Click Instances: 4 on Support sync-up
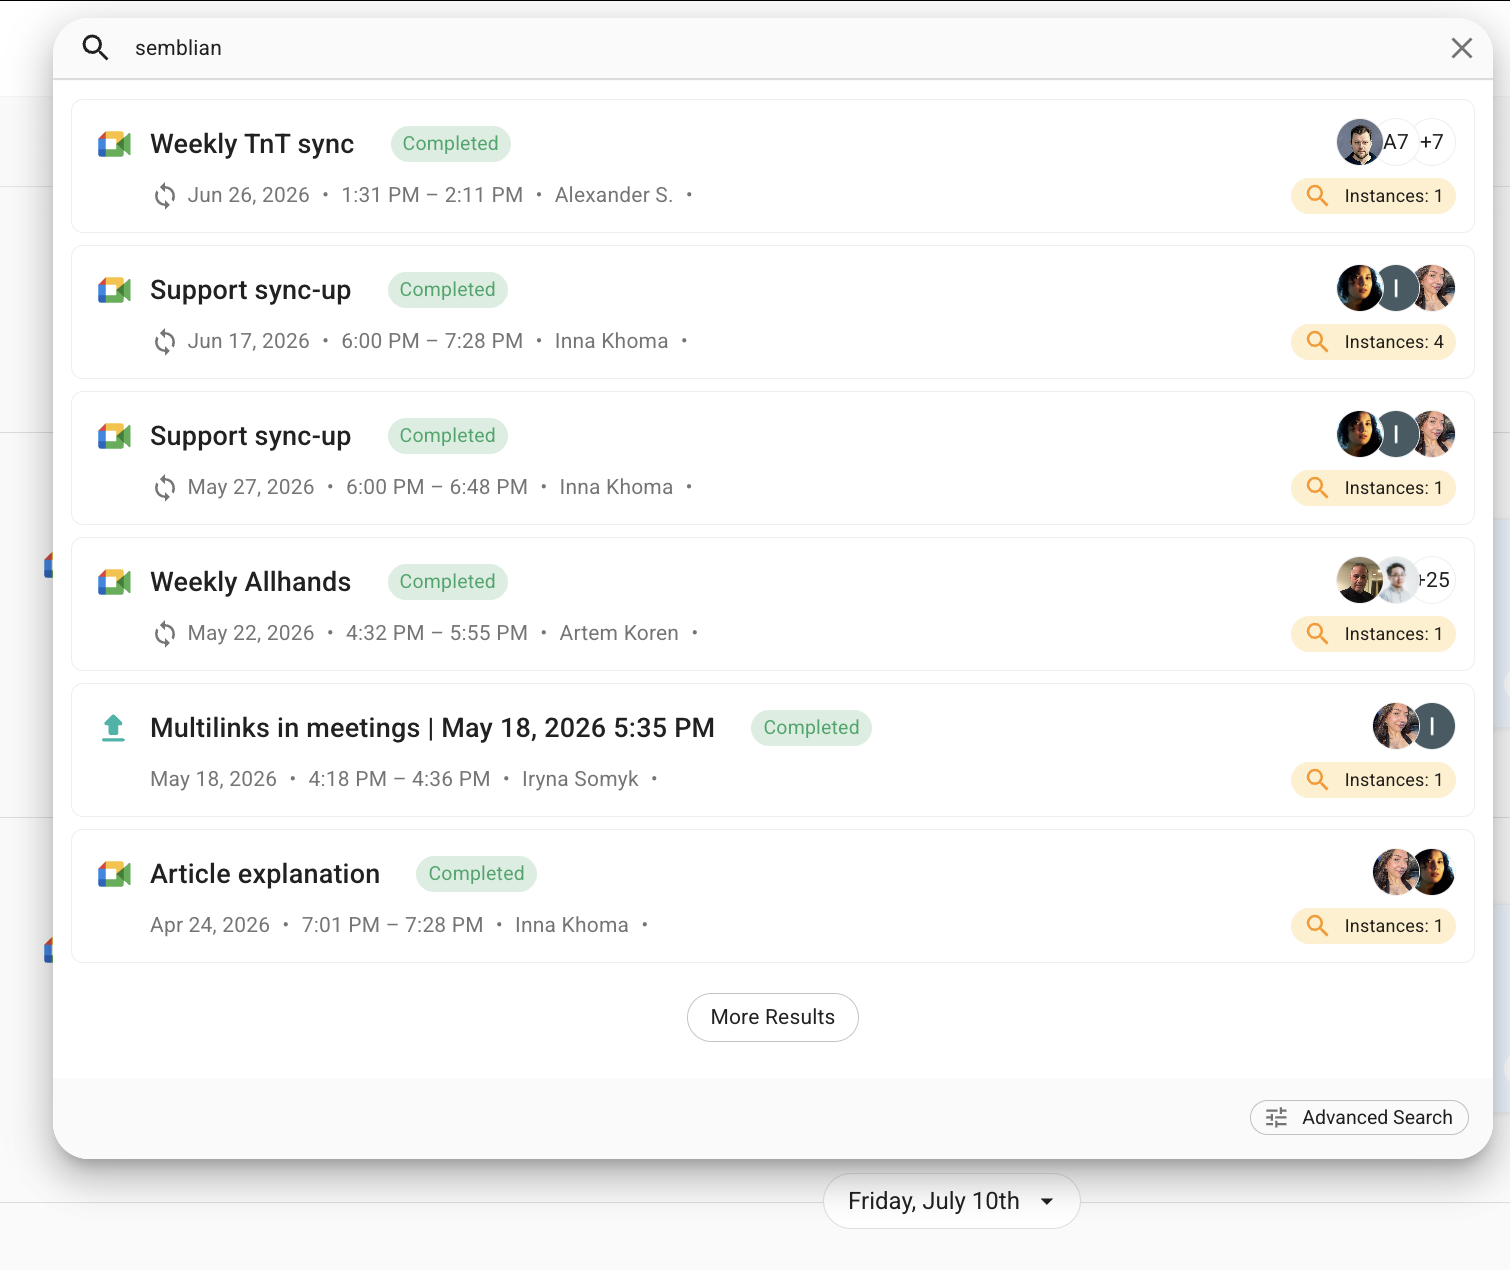Image resolution: width=1510 pixels, height=1270 pixels. click(1373, 342)
